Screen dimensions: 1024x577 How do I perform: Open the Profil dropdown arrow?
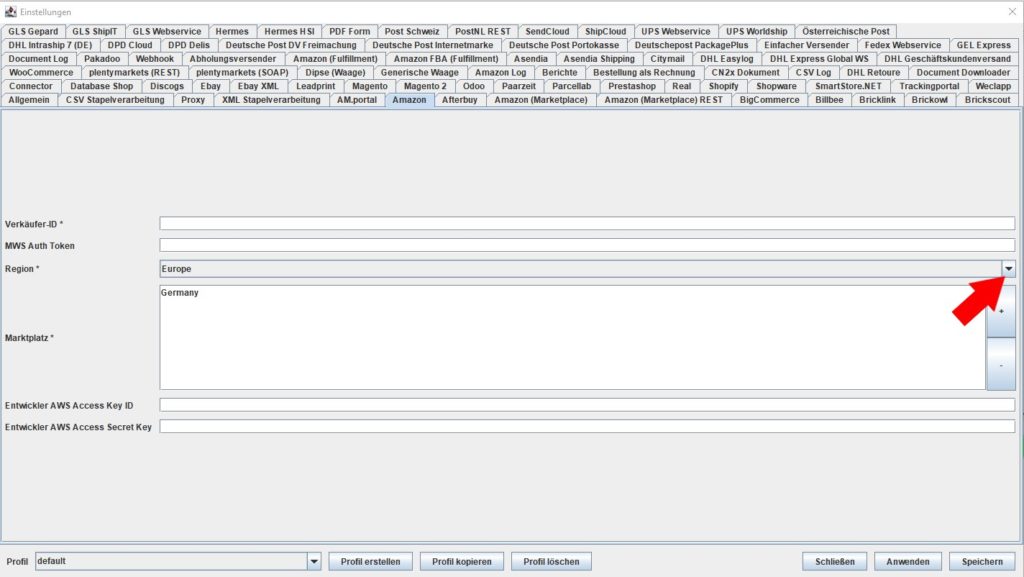pyautogui.click(x=314, y=561)
